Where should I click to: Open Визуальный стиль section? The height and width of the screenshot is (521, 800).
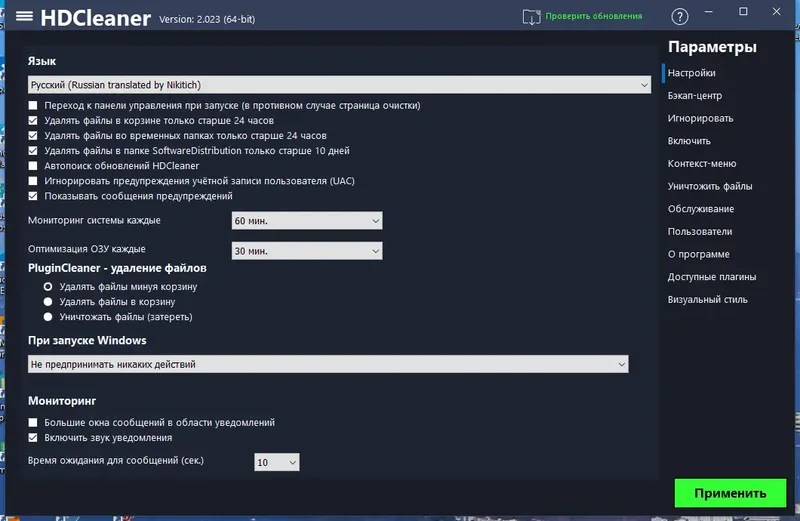click(707, 300)
